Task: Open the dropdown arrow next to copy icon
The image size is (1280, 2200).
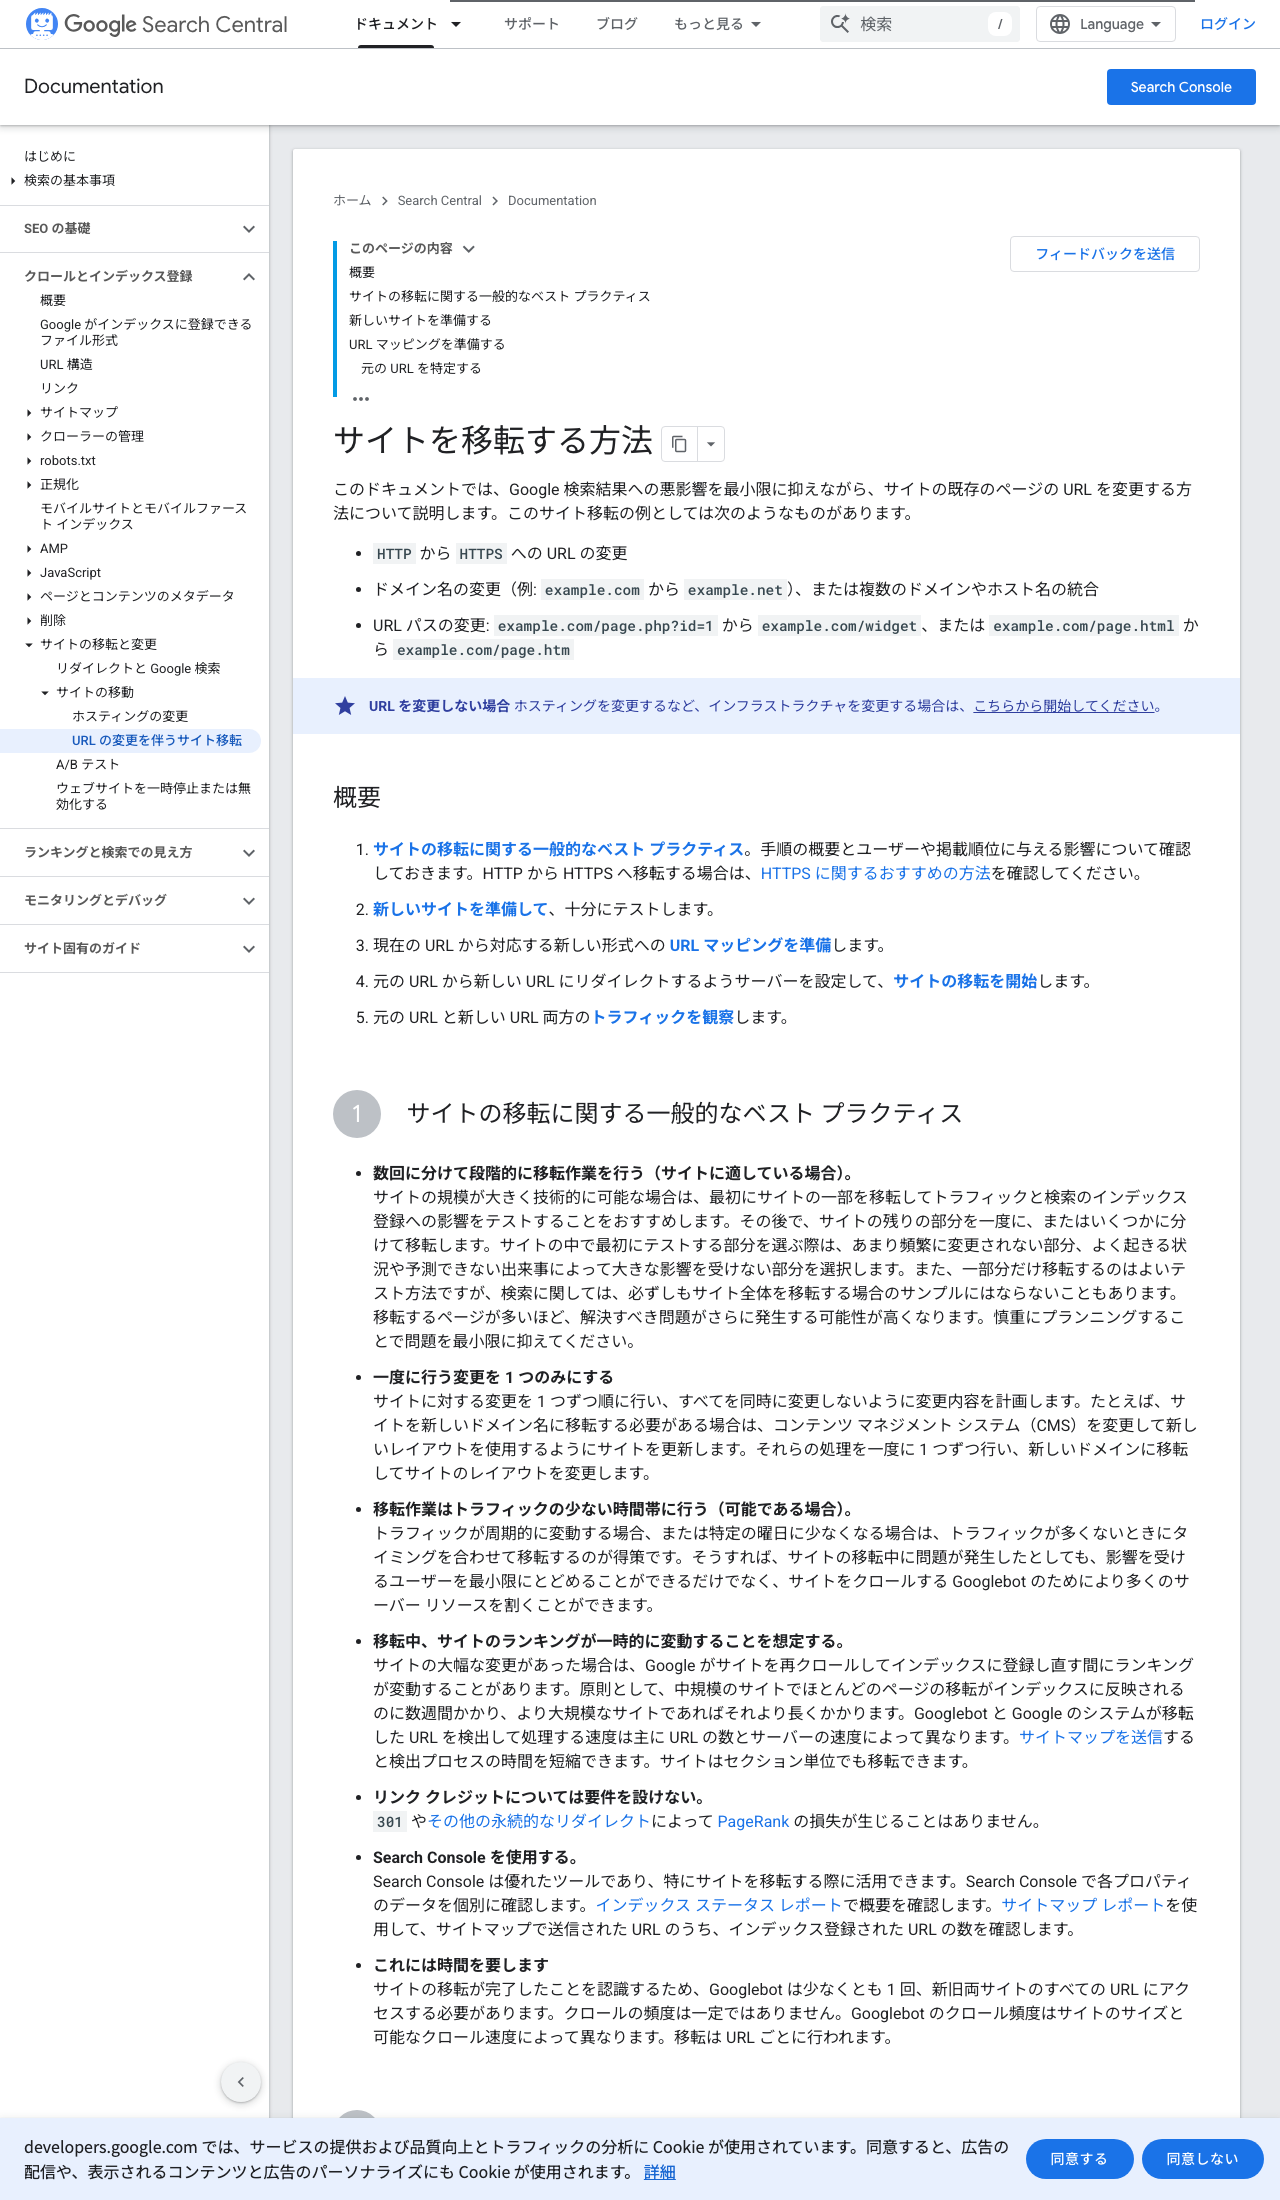Action: [x=711, y=443]
